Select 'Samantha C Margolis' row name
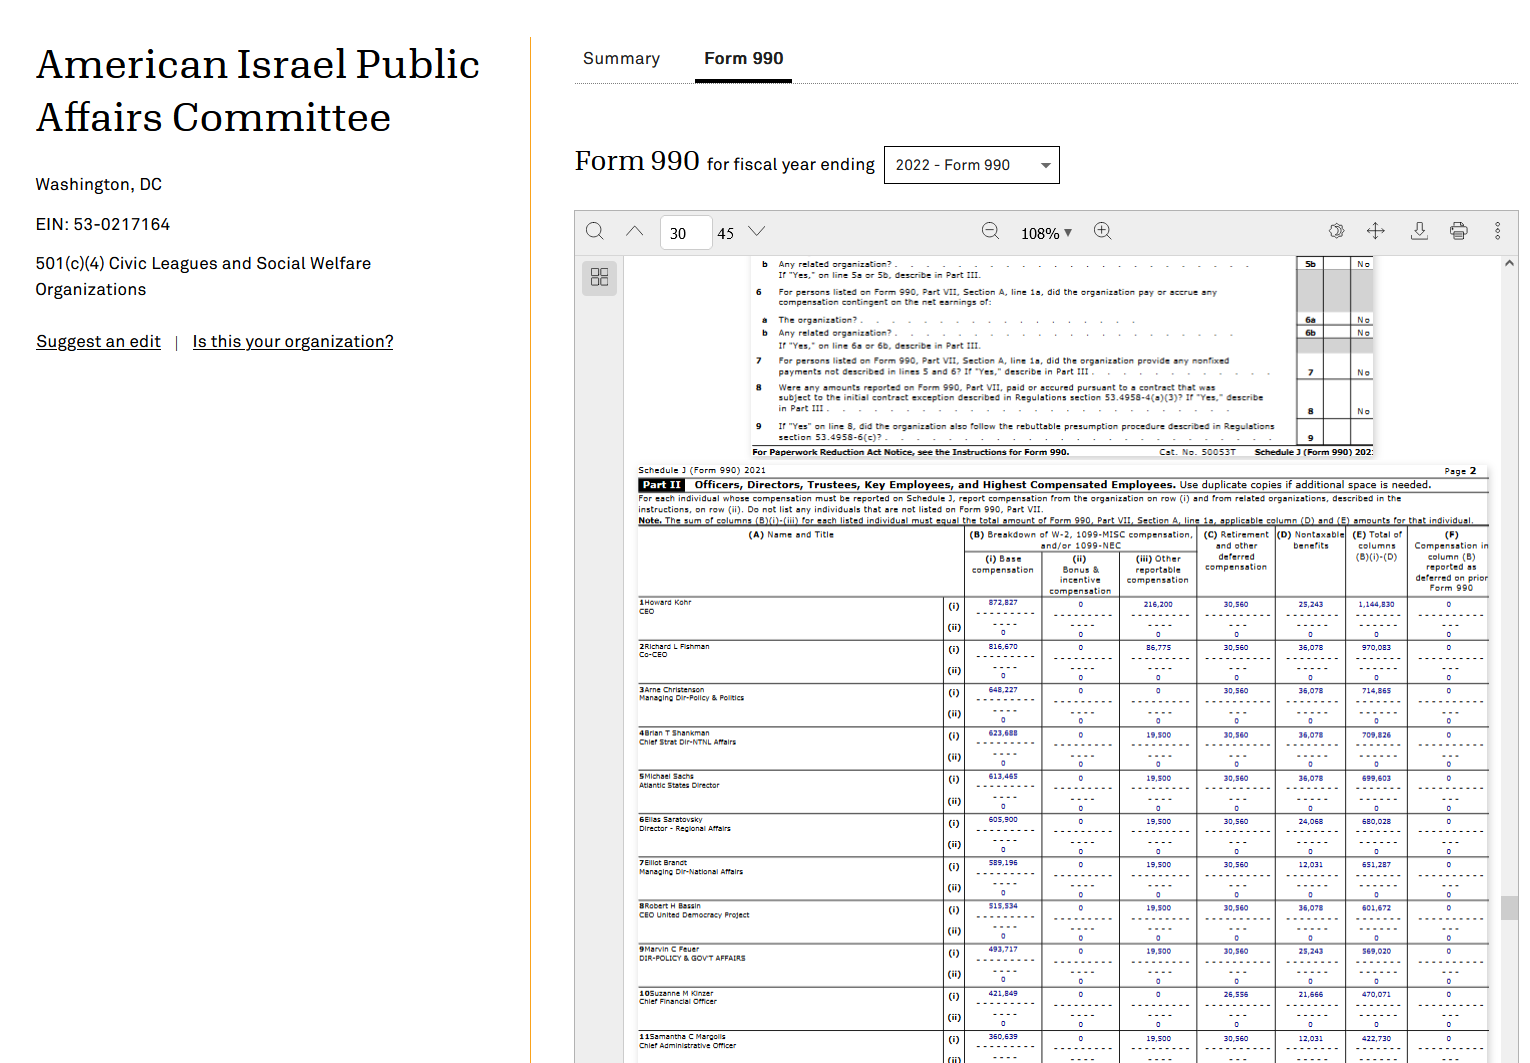 (686, 1036)
